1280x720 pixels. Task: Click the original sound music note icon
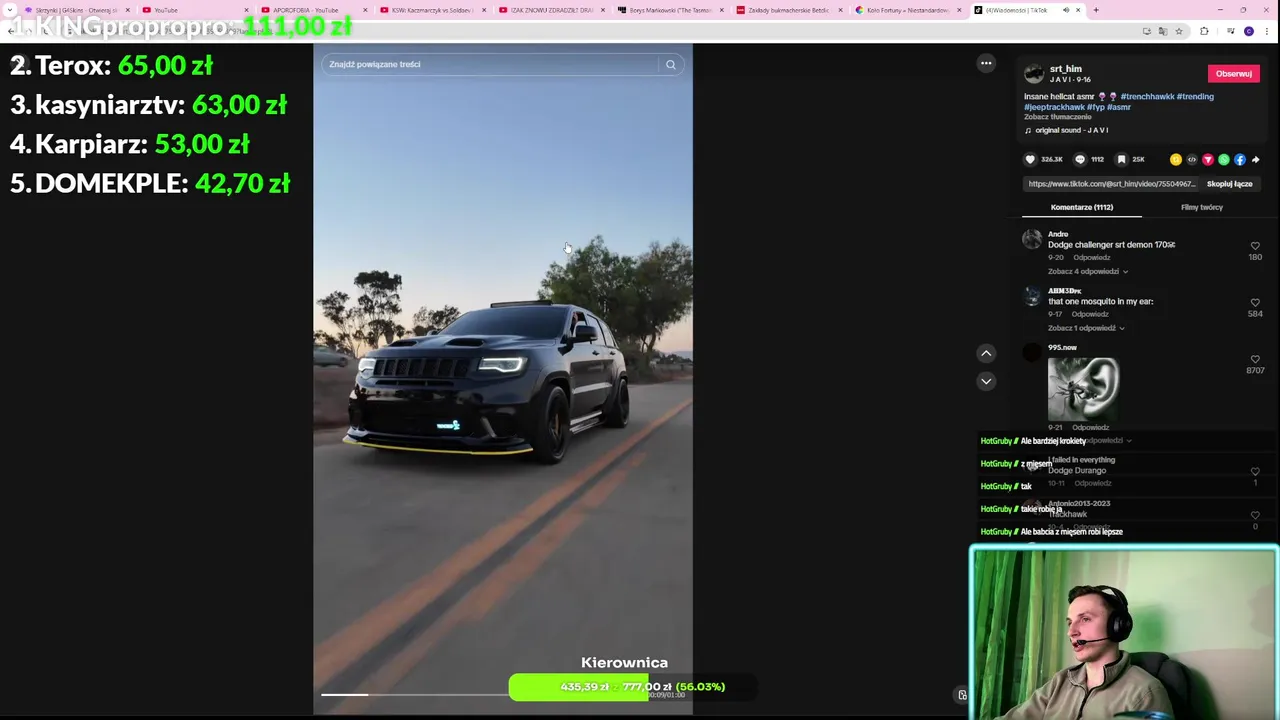(x=1028, y=130)
